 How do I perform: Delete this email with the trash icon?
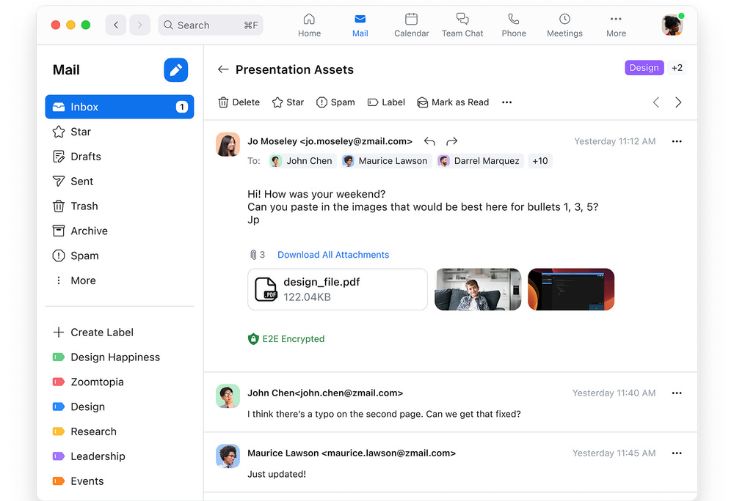pos(239,102)
